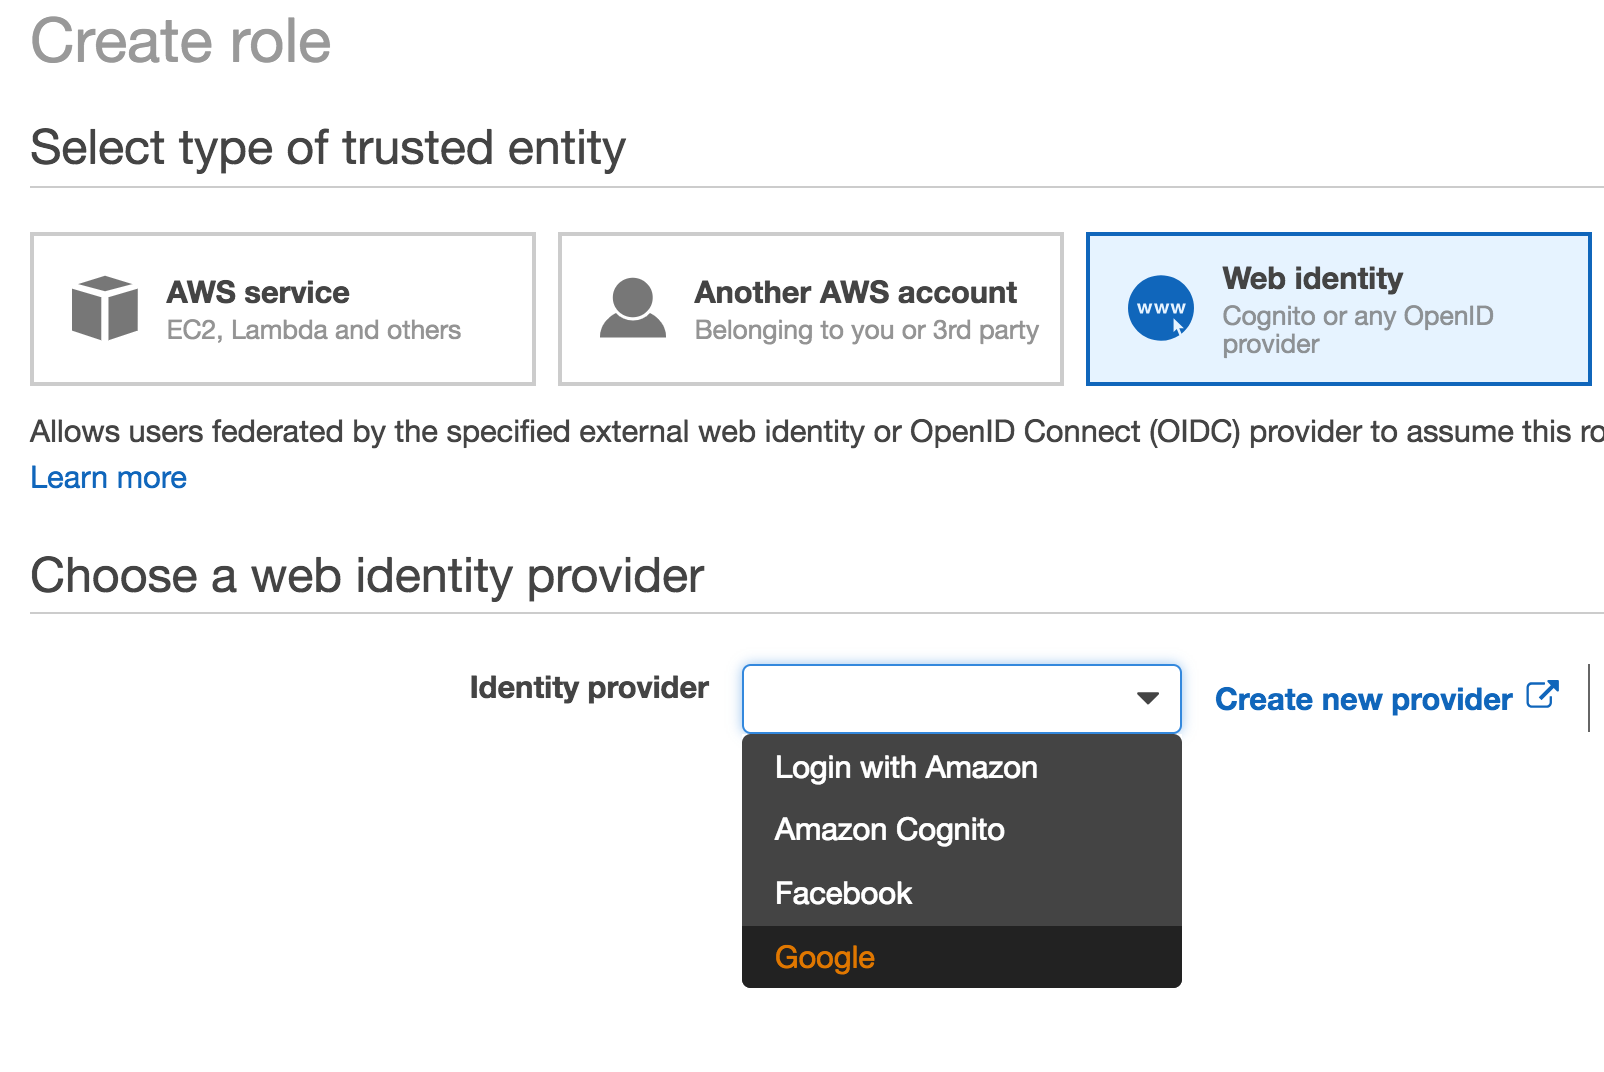Click the 'EC2, Lambda and others' description
The image size is (1604, 1072).
(x=313, y=330)
